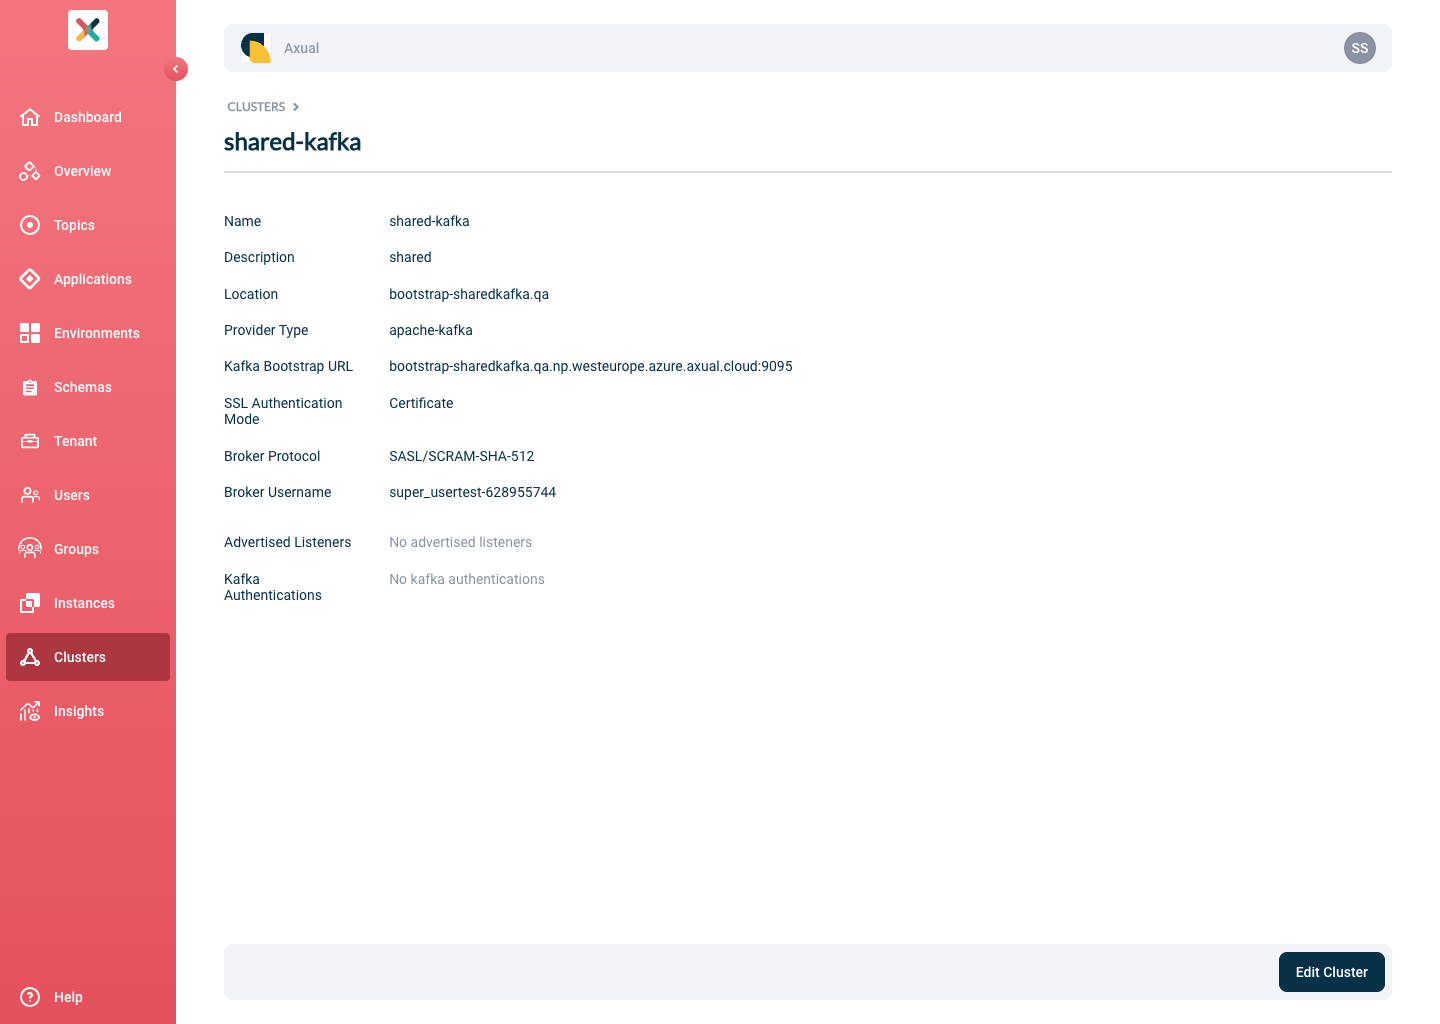Click the No kafka authentications text
Viewport: 1440px width, 1024px height.
click(467, 579)
